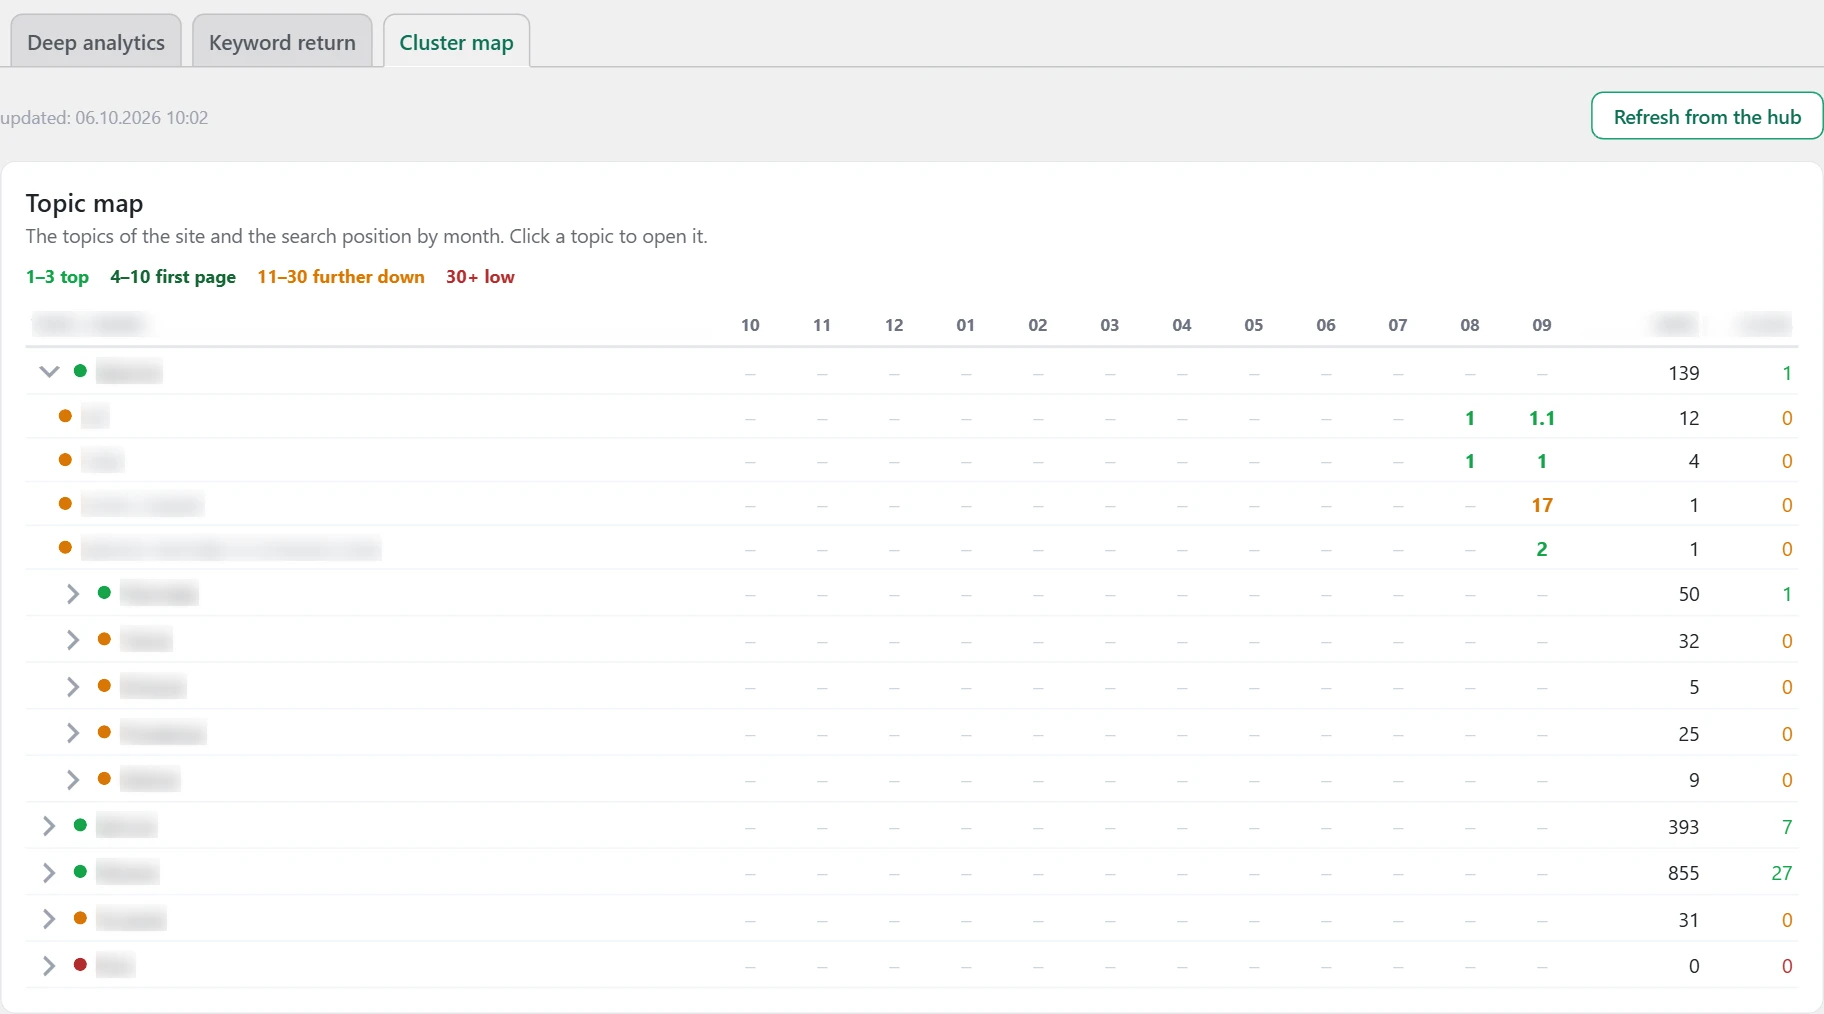Screen dimensions: 1824x1014
Task: Expand the subtopic row with count 50
Action: click(73, 594)
